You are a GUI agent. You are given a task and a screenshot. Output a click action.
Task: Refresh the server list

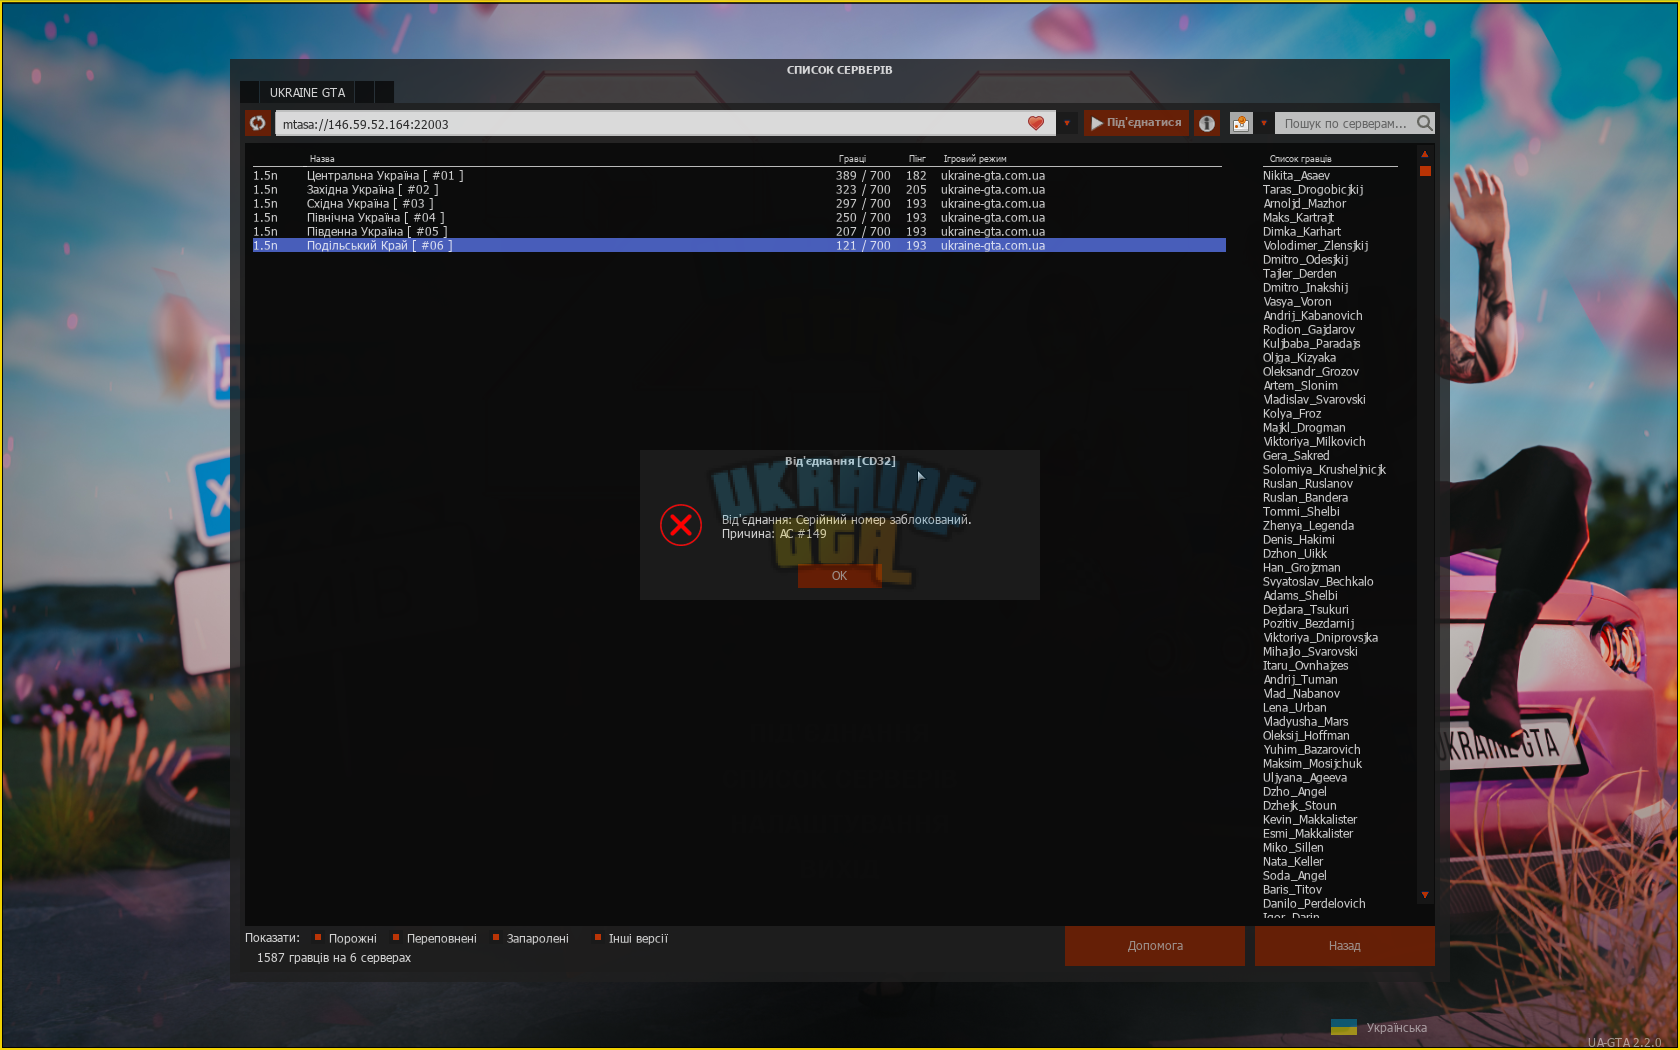pos(258,123)
